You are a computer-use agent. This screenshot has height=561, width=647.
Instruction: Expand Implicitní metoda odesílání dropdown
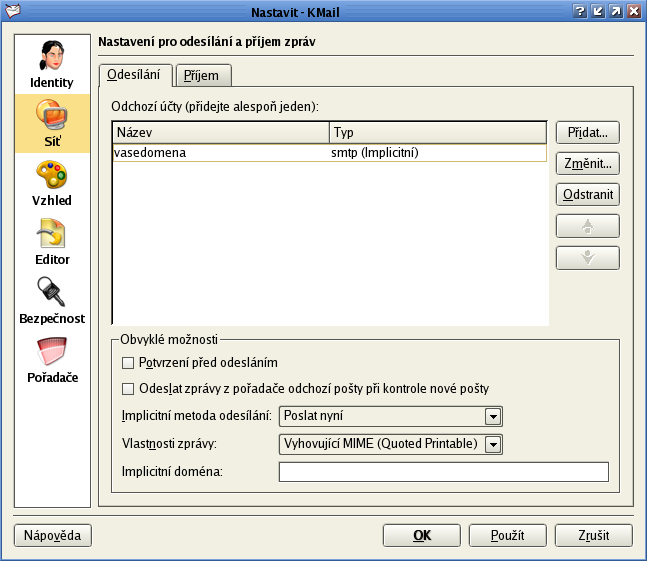[x=492, y=417]
